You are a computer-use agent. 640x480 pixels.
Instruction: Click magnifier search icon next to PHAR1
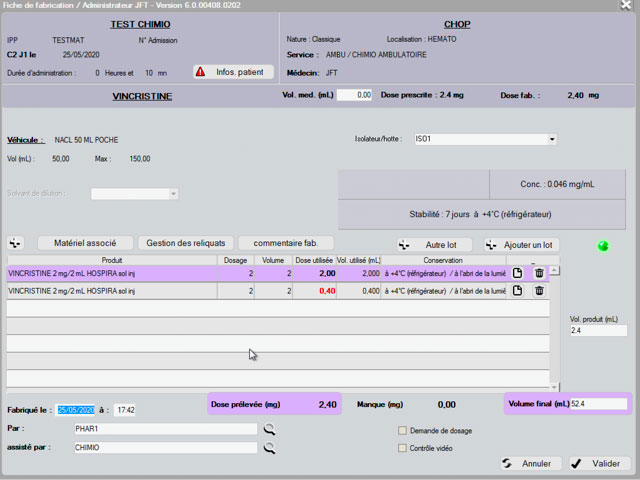click(x=269, y=429)
